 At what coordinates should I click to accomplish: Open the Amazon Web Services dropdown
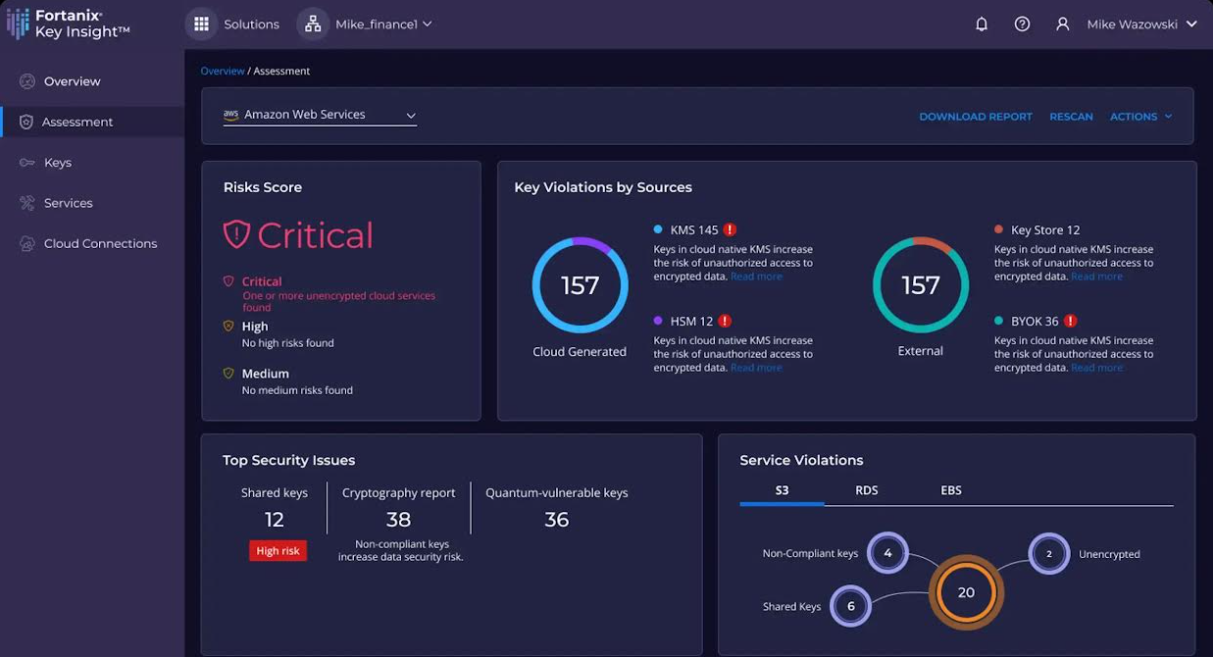point(320,115)
